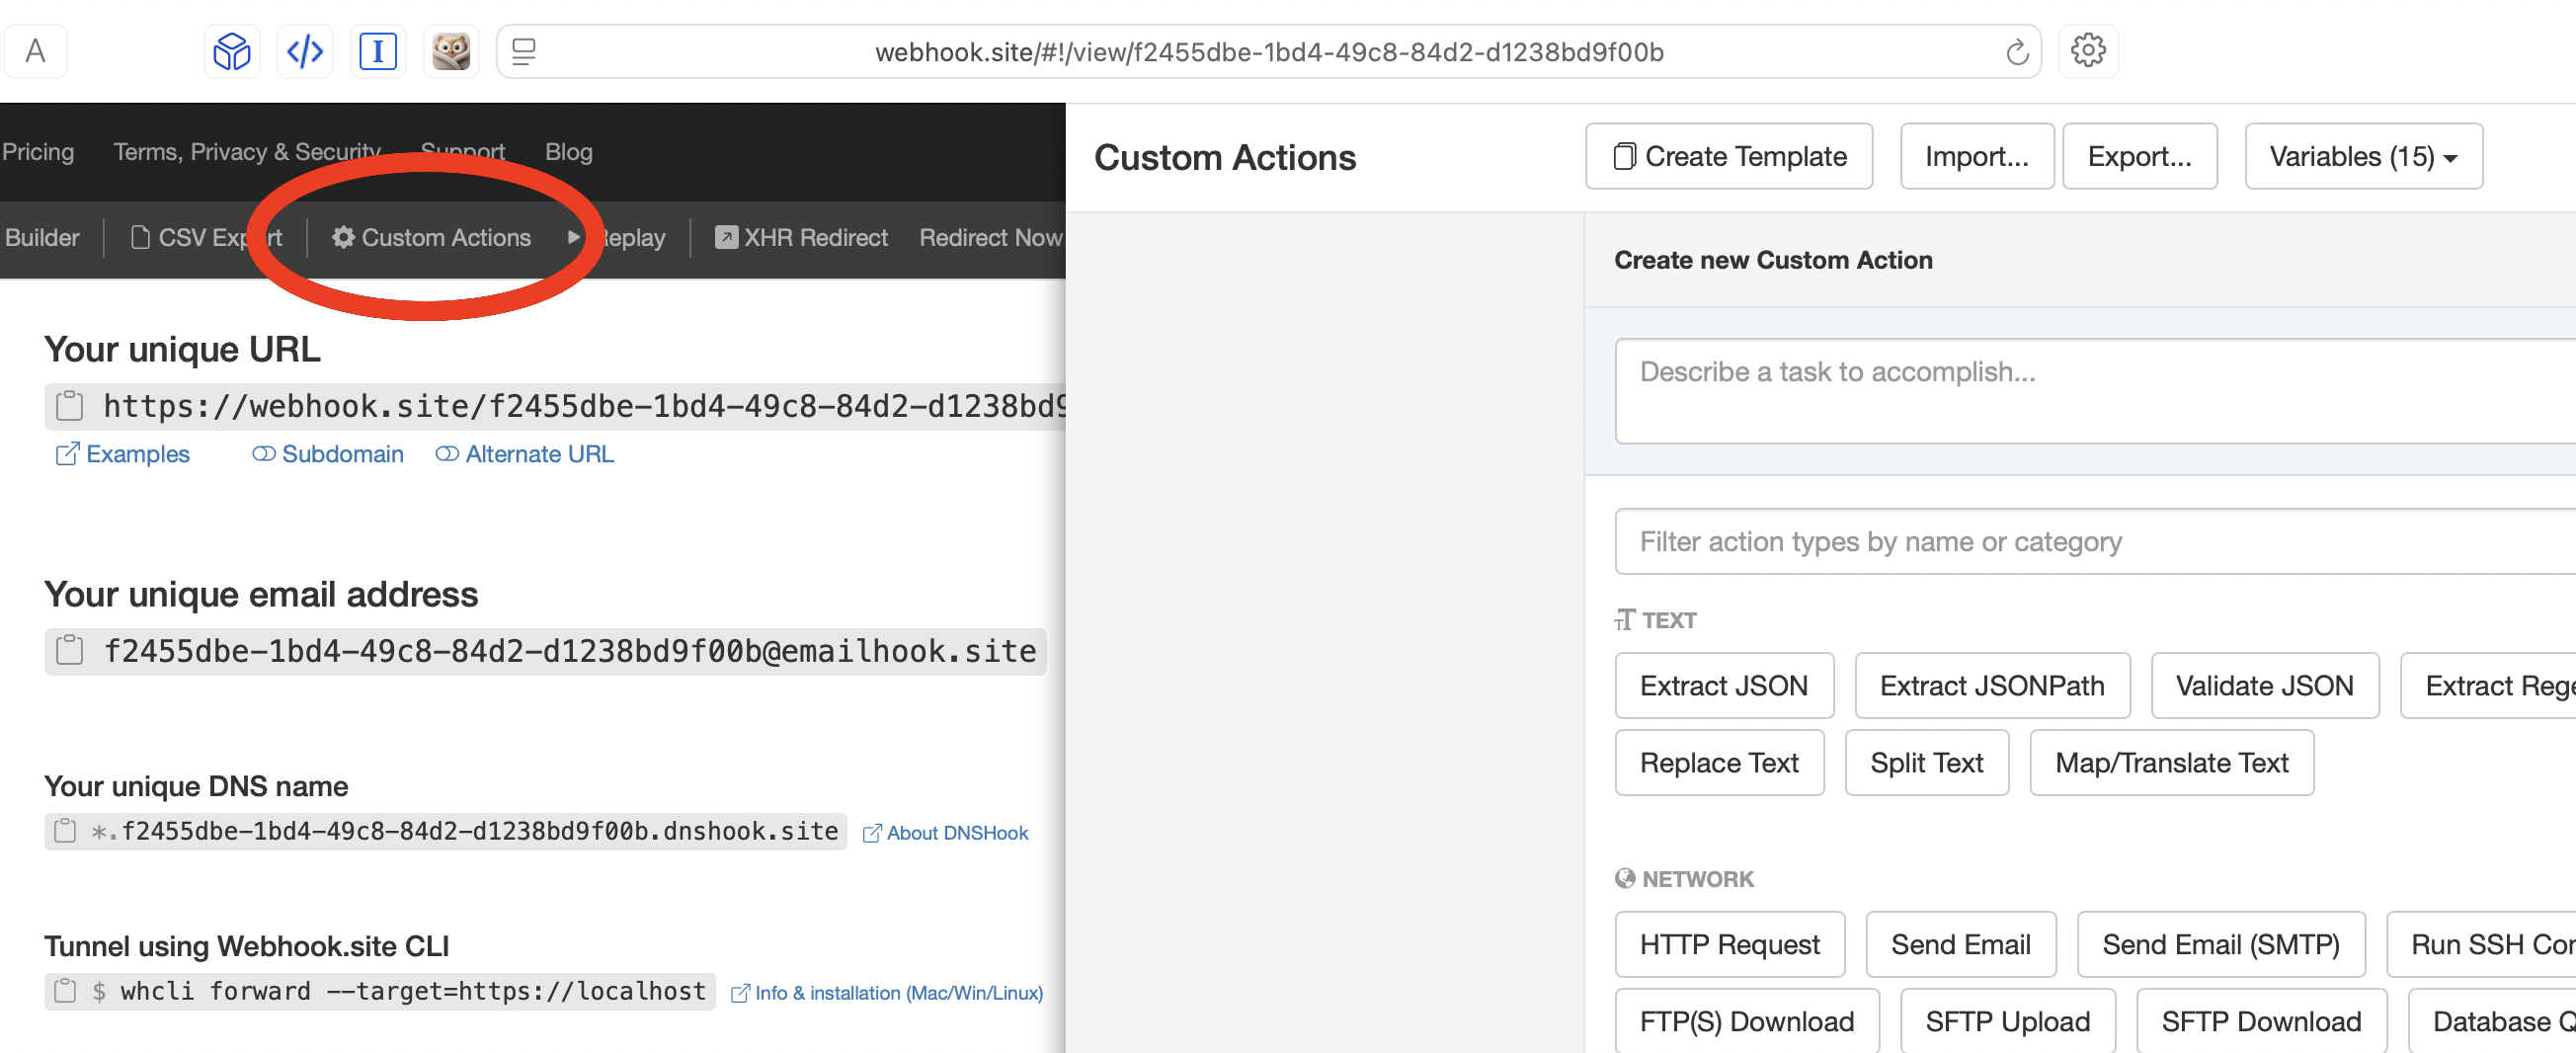Open the About DNSHook link
Image resolution: width=2576 pixels, height=1053 pixels.
click(x=946, y=832)
